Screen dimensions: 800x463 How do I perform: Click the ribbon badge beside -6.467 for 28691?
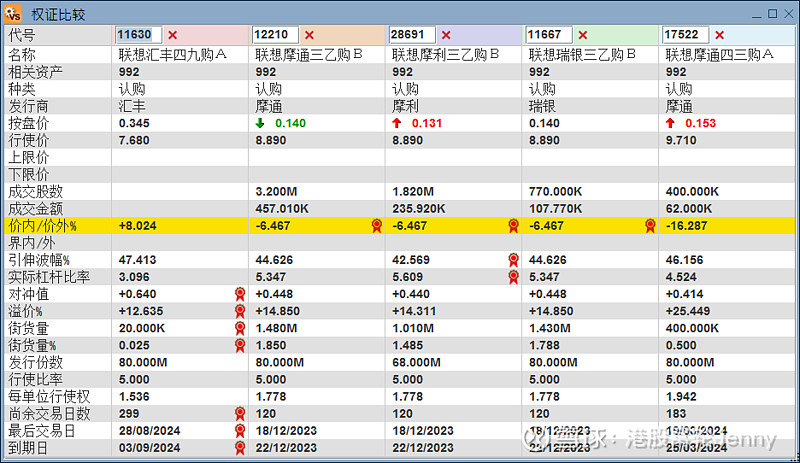tap(513, 226)
